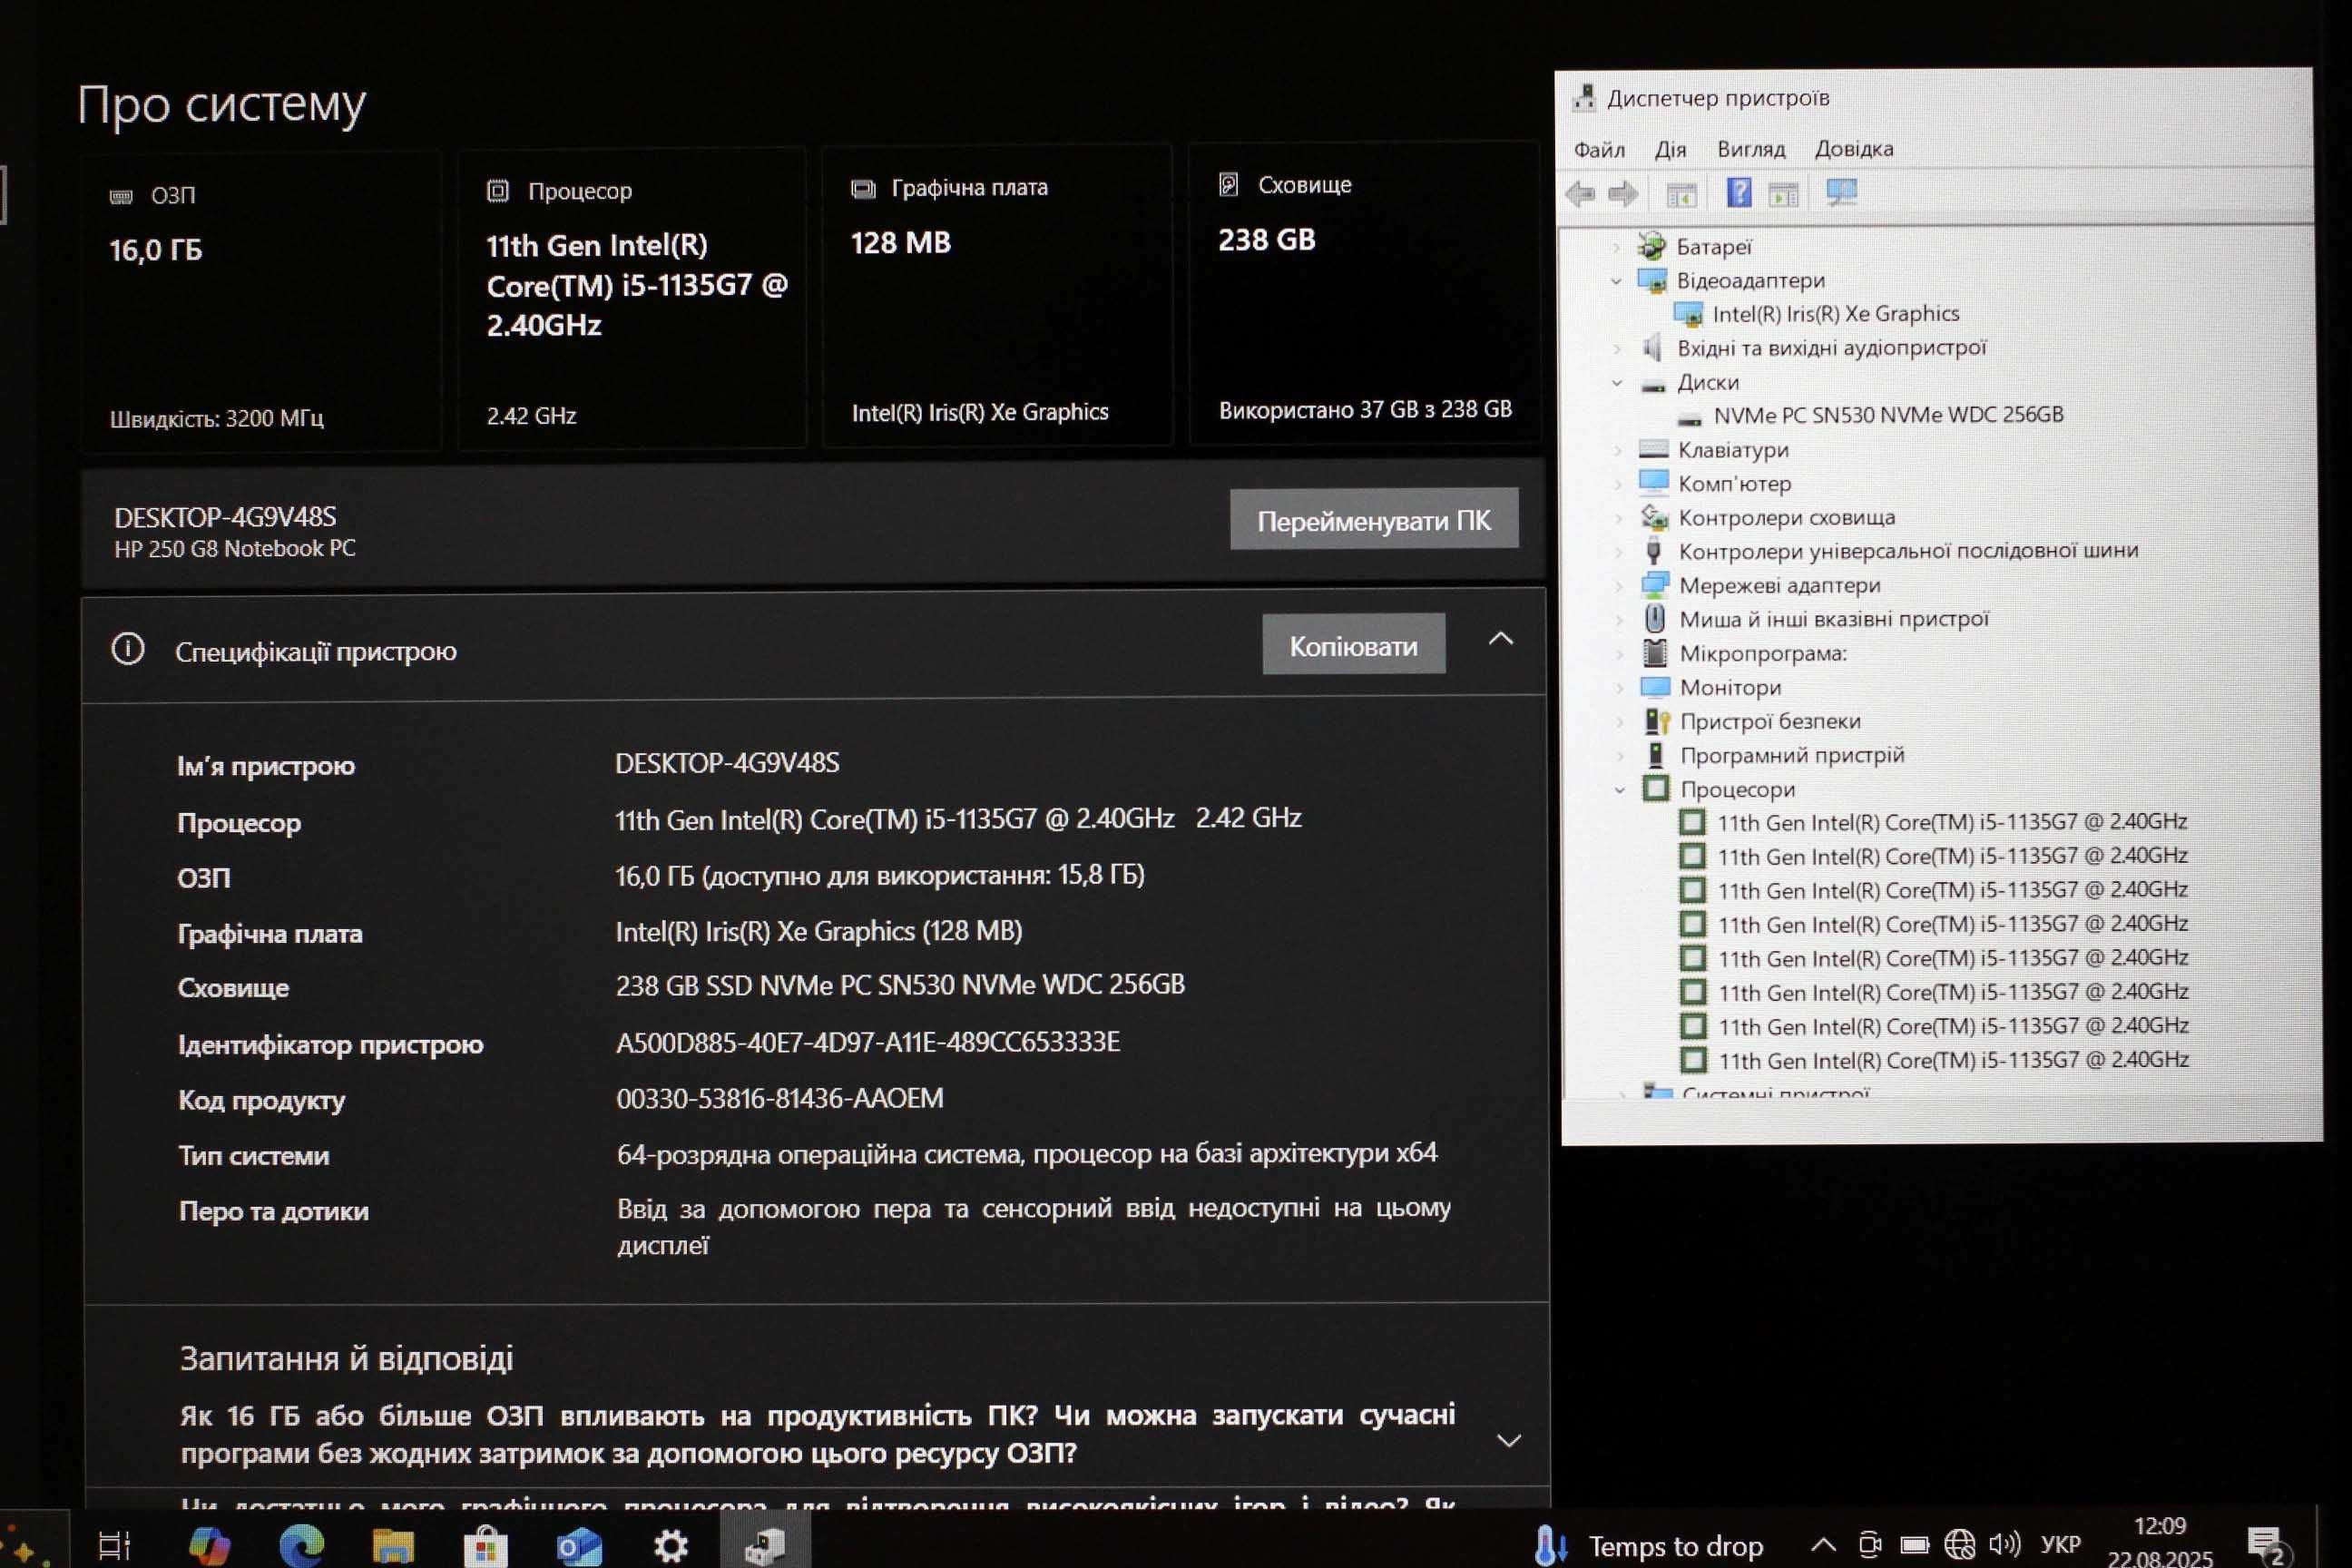Click the Контролери сховища icon

[1654, 518]
